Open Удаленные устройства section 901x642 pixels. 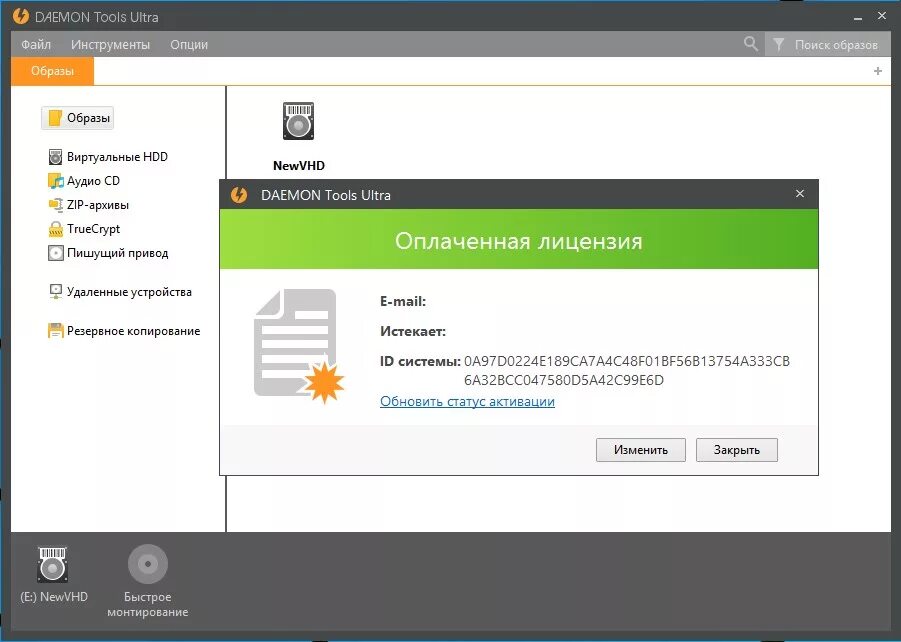(x=120, y=292)
